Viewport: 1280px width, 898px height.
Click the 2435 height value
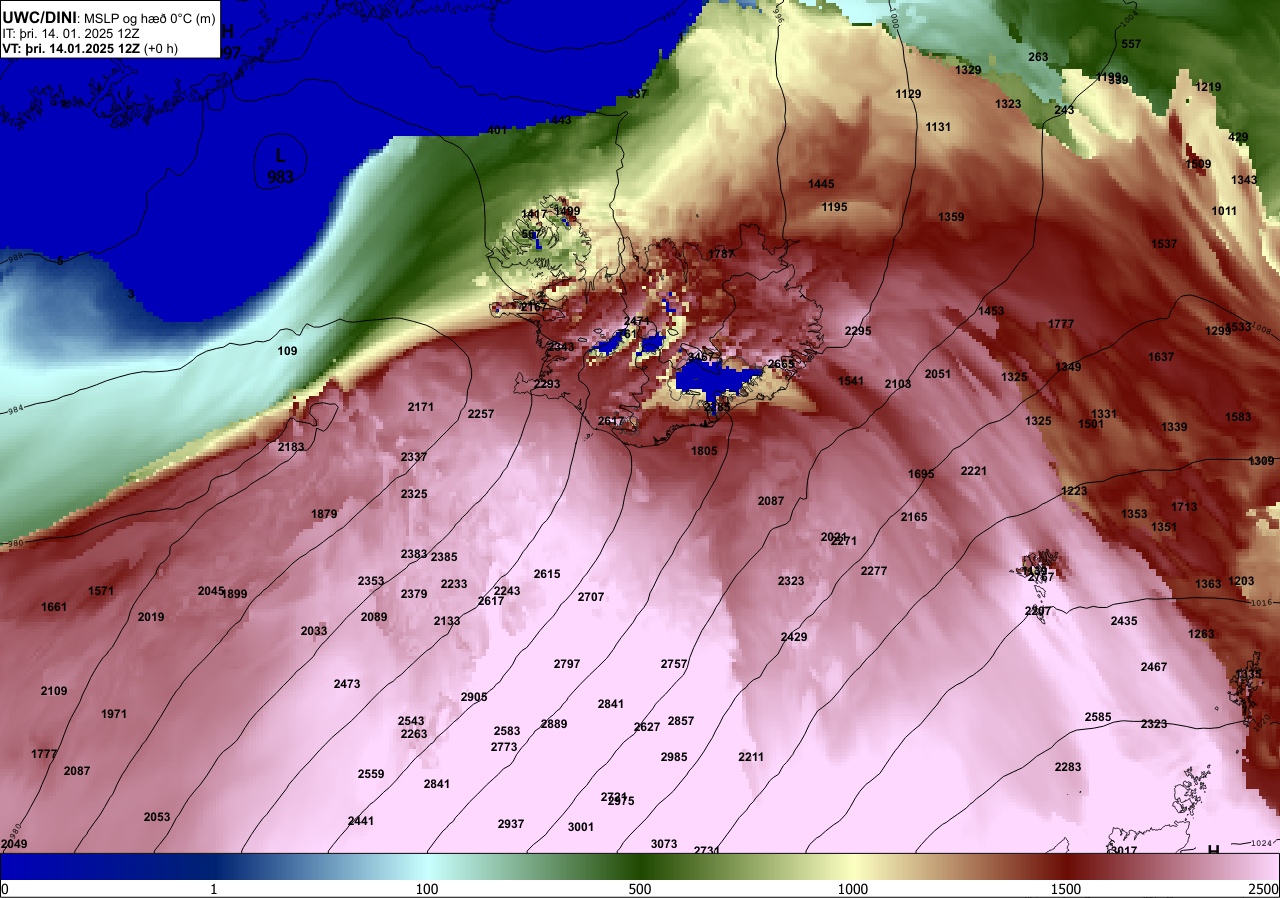point(1124,621)
